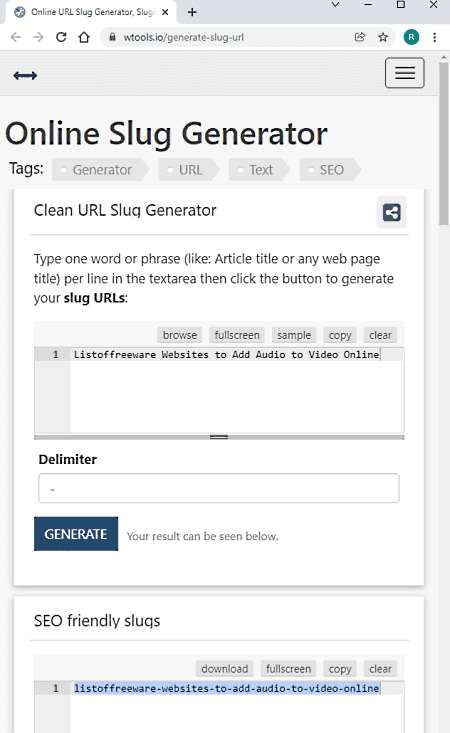Select the Generator tag
The image size is (450, 733).
coord(101,170)
